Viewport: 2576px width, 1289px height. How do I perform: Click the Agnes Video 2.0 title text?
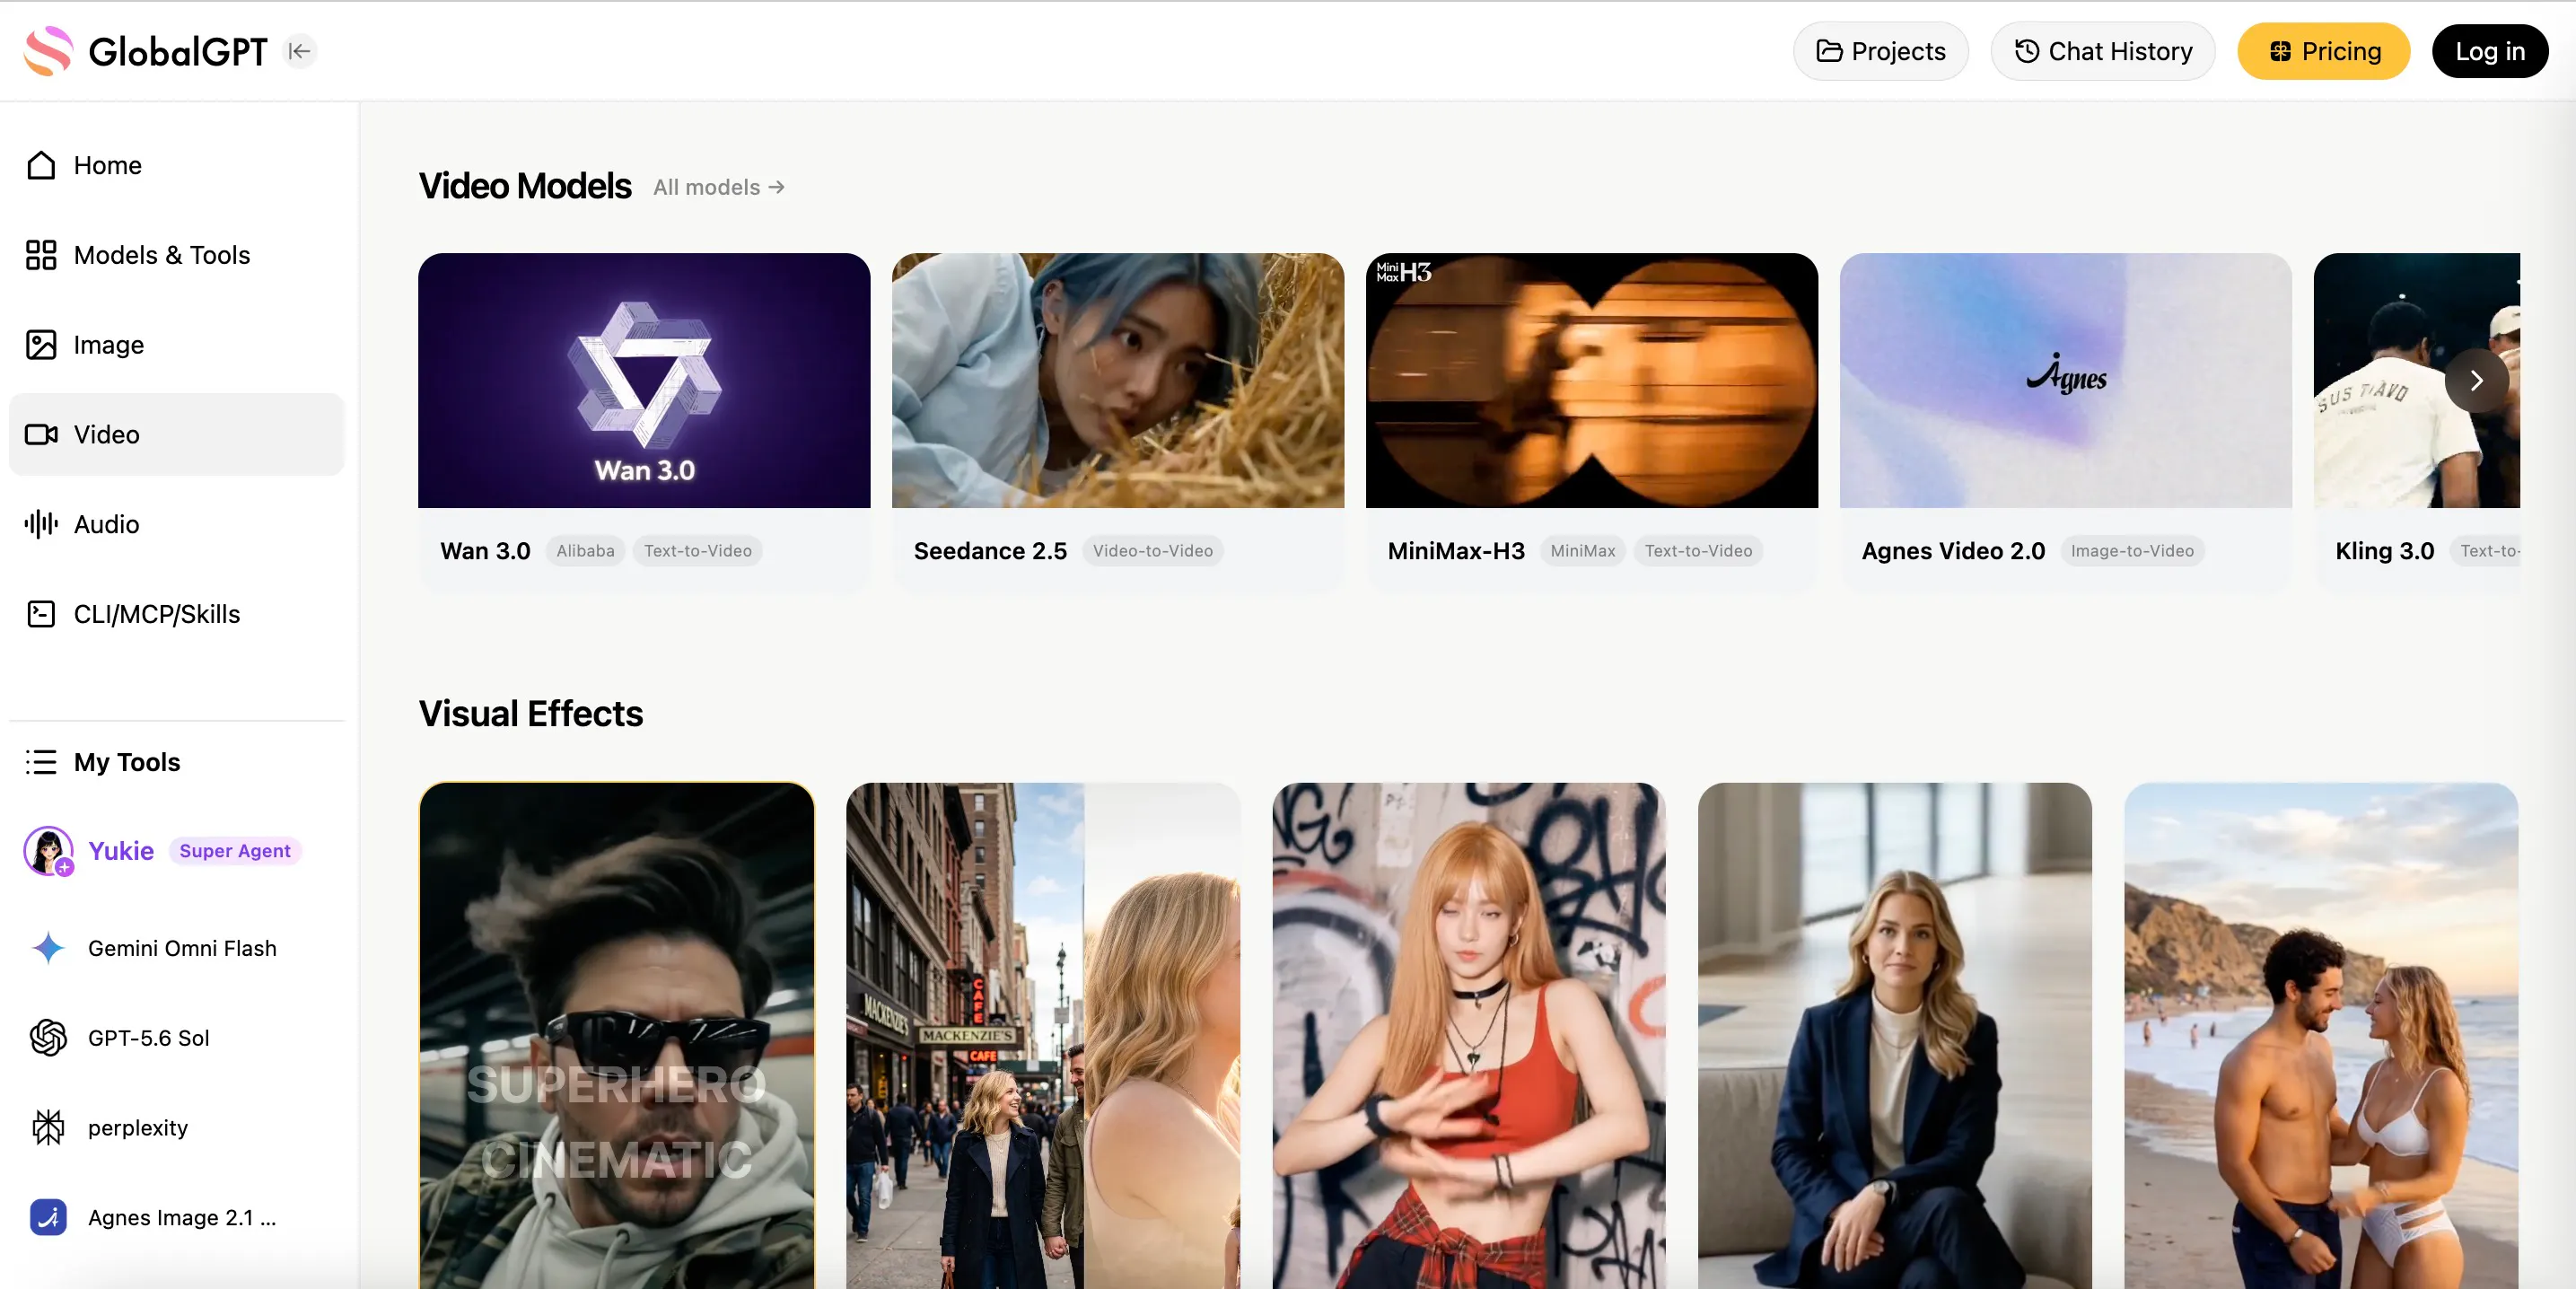tap(1953, 551)
